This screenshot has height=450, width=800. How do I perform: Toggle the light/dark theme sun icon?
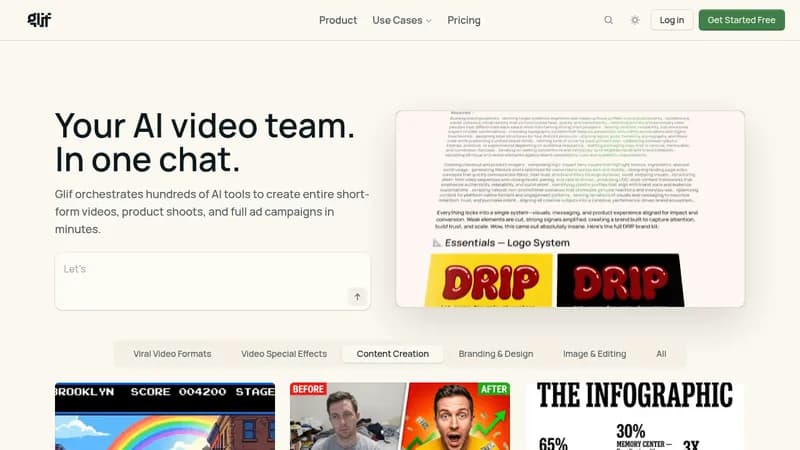tap(635, 20)
